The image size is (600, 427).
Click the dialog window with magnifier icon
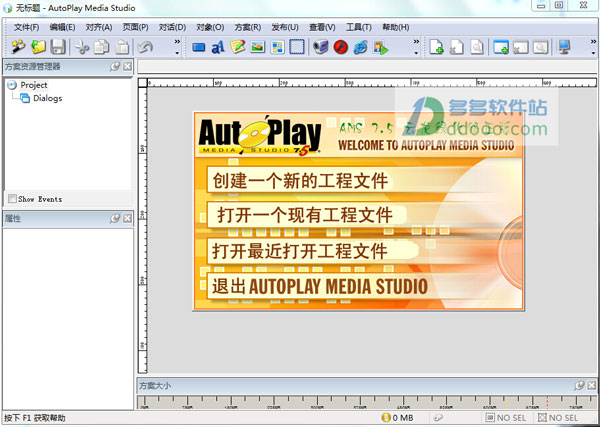540,47
